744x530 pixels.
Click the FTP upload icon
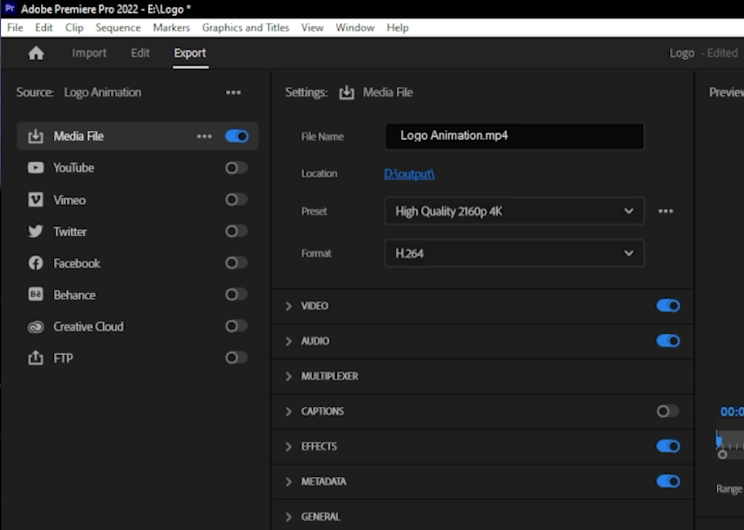pyautogui.click(x=36, y=358)
